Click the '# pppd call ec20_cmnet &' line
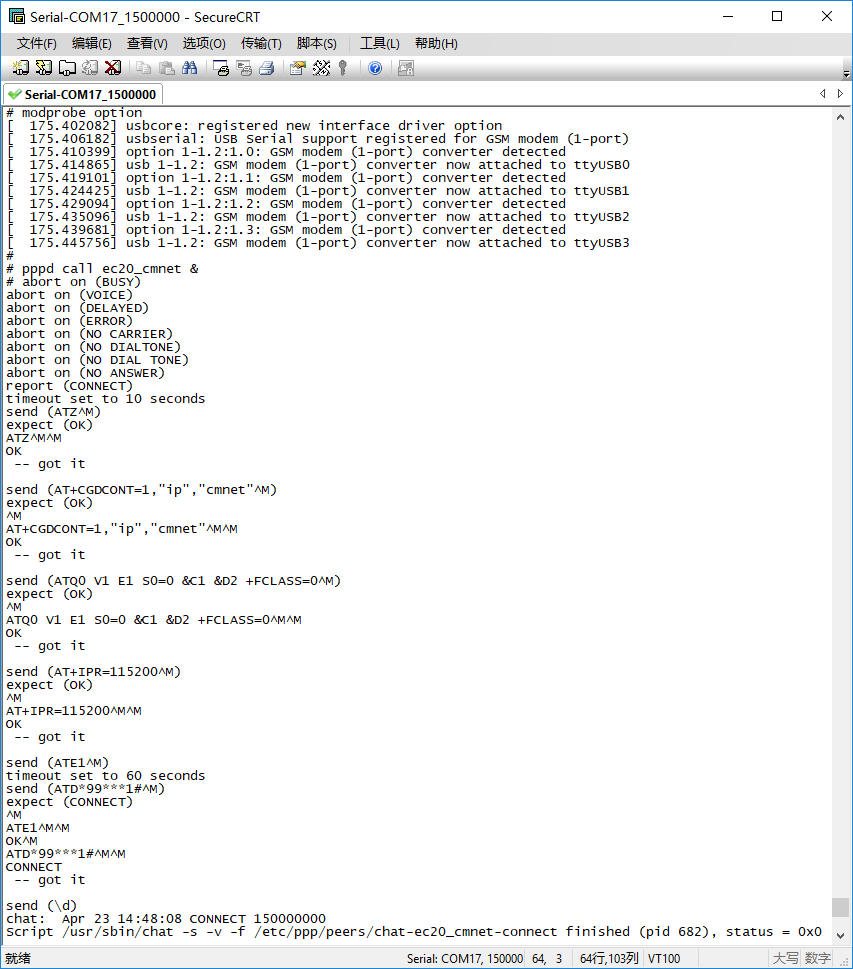This screenshot has width=853, height=969. pos(103,269)
